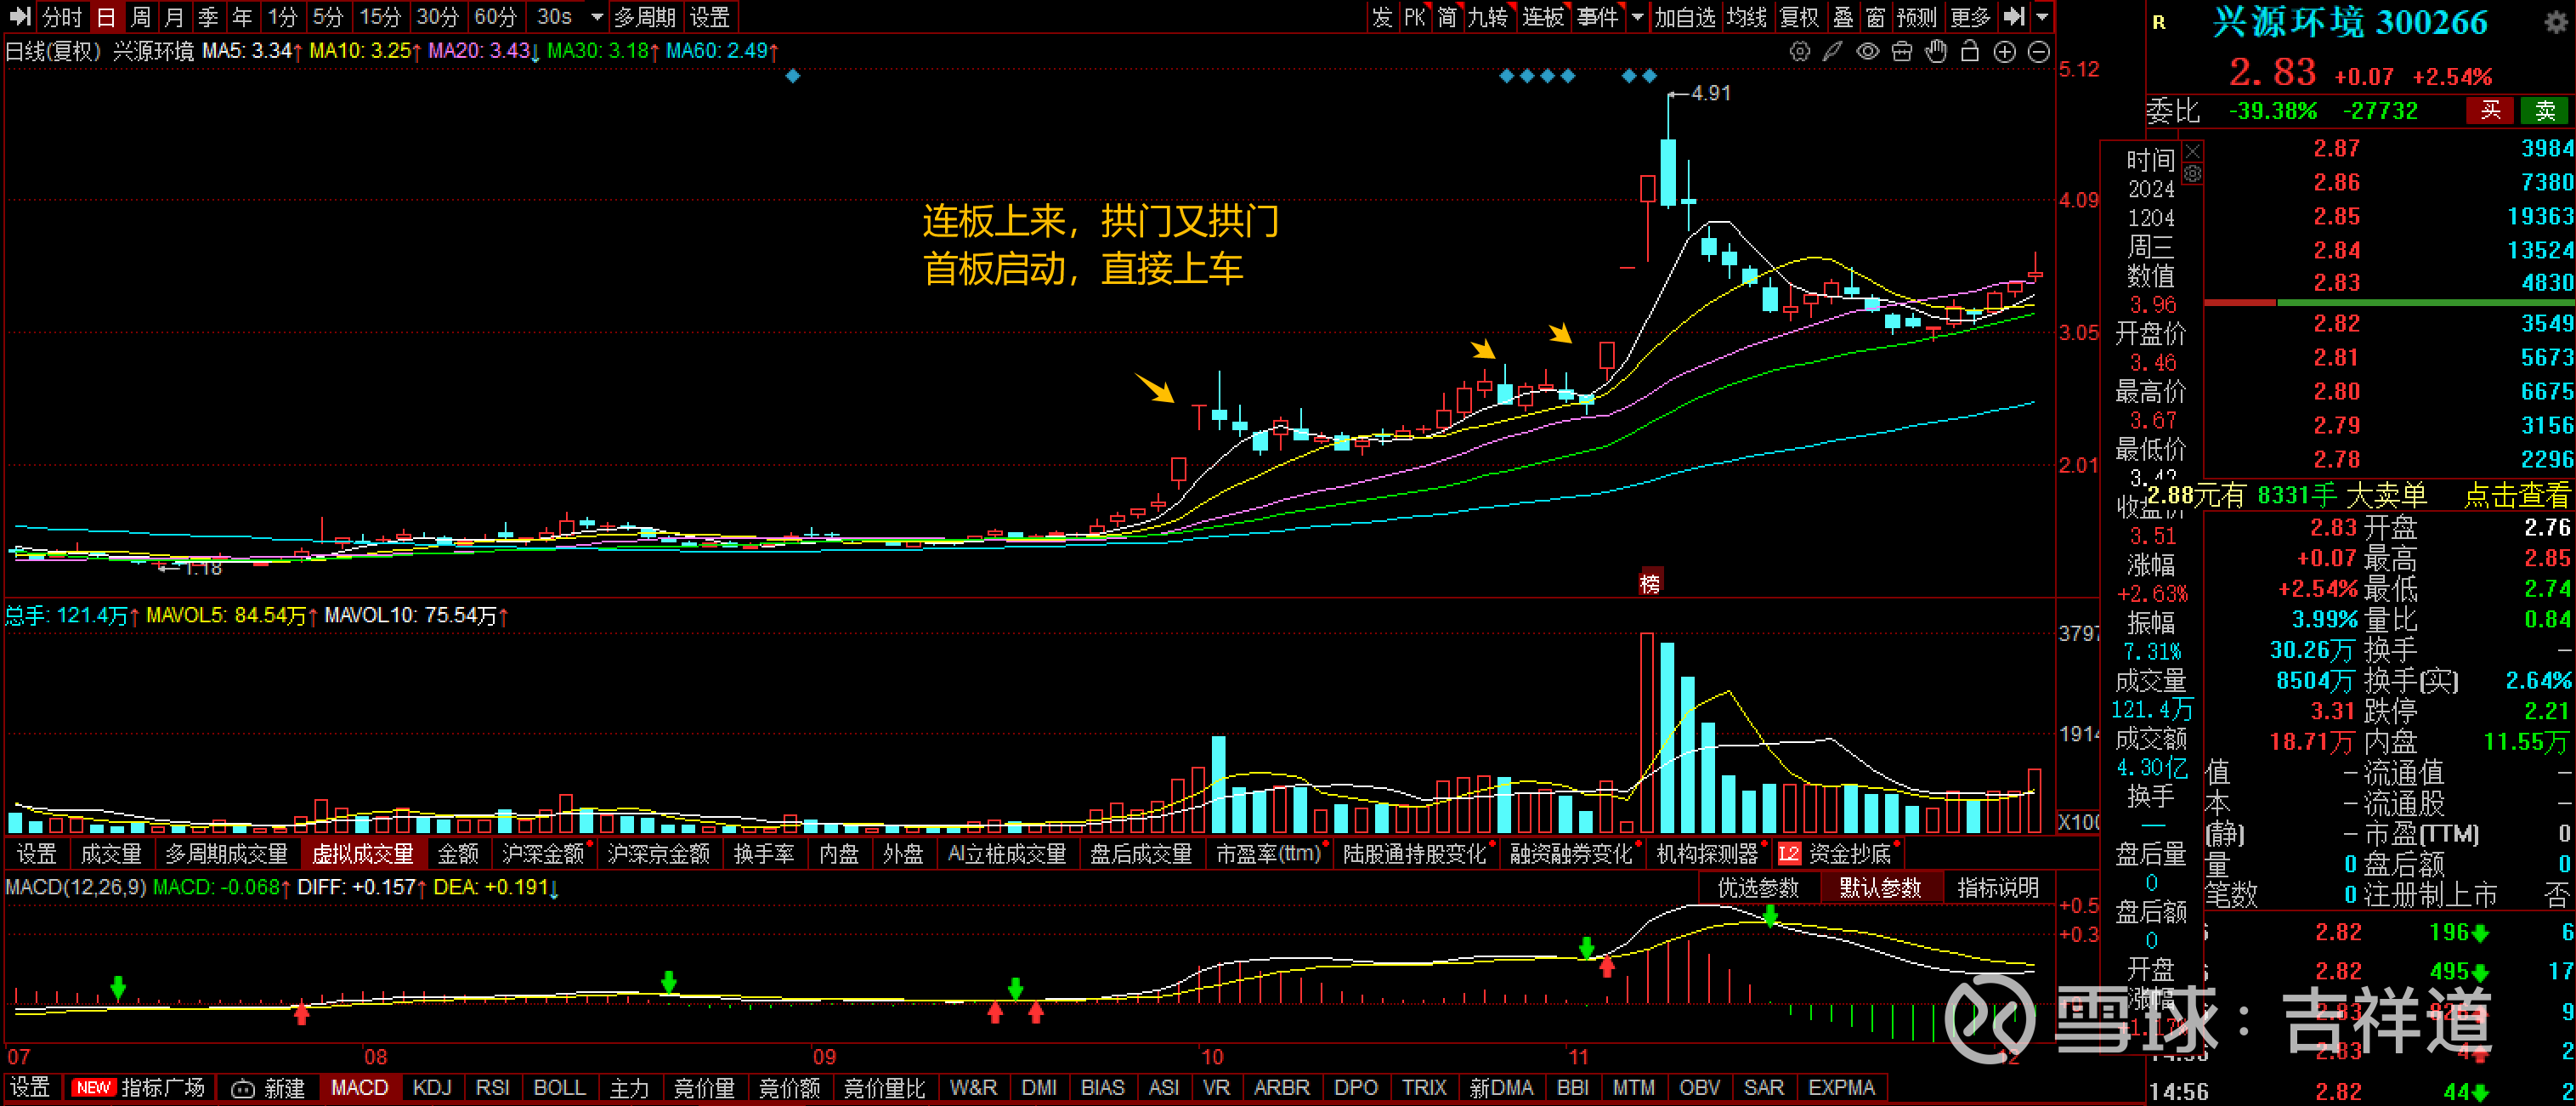Viewport: 2576px width, 1106px height.
Task: Click the red 买 buy button
Action: pos(2490,110)
